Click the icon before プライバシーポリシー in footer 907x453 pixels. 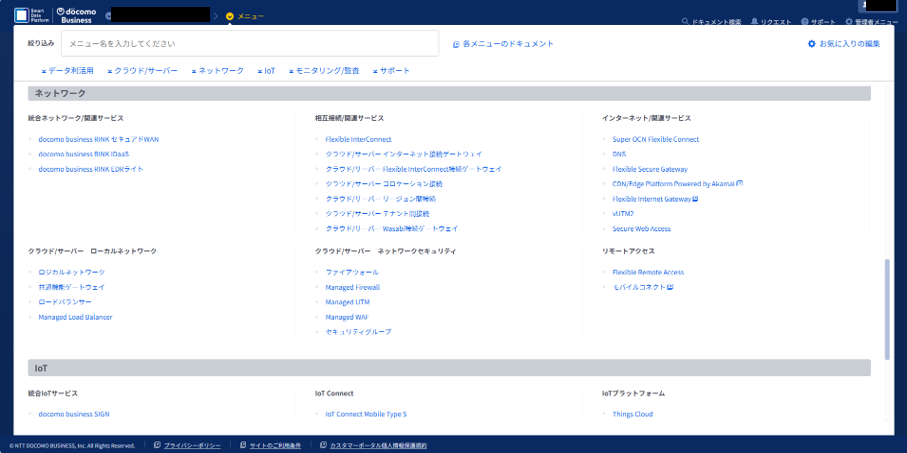[157, 445]
